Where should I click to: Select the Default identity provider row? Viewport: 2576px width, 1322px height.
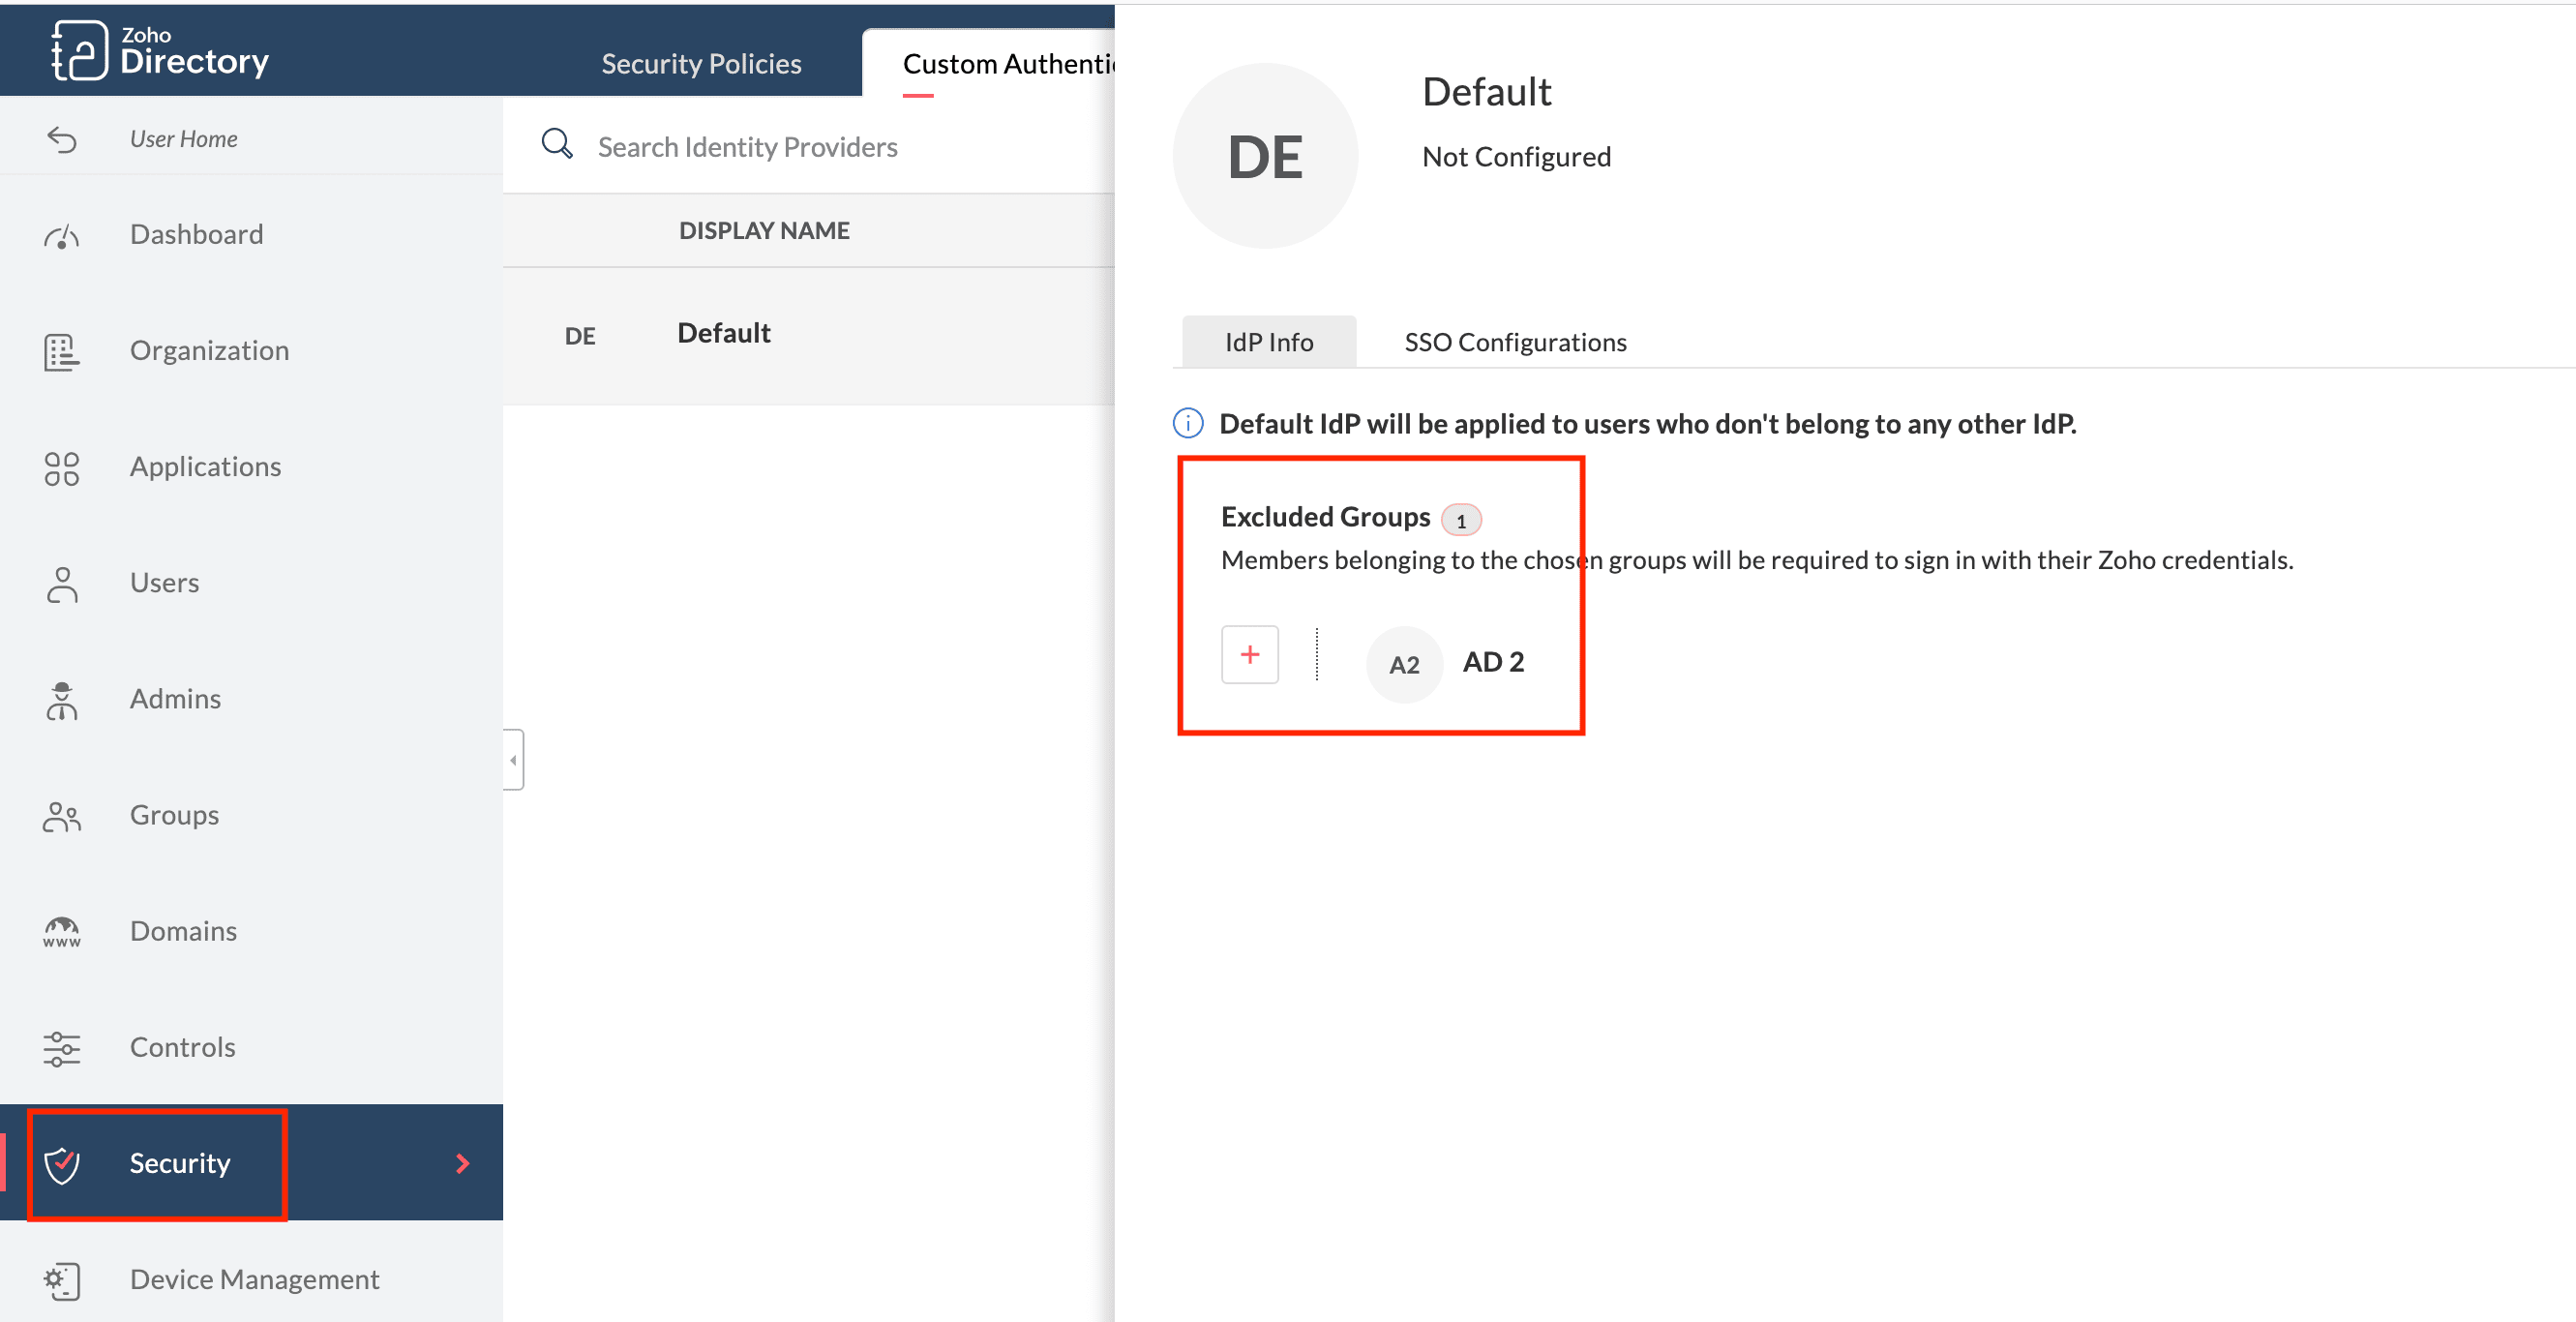click(724, 334)
